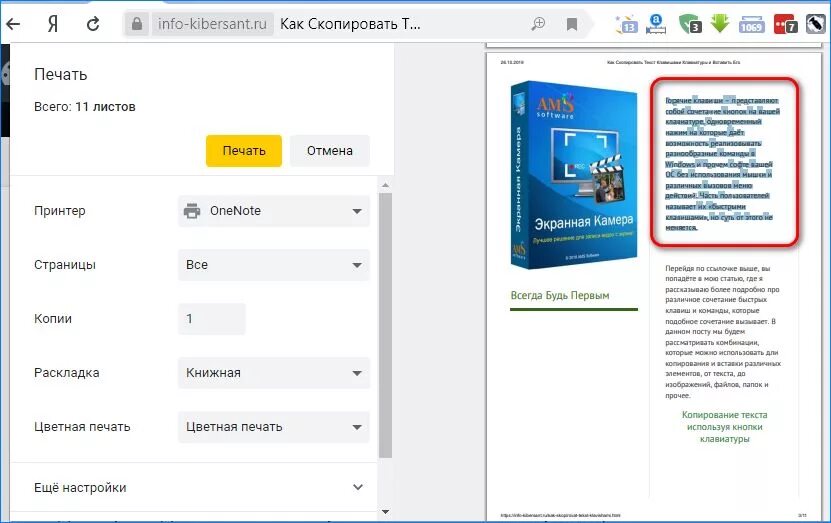Open the green download arrow extension
This screenshot has width=831, height=523.
[720, 24]
